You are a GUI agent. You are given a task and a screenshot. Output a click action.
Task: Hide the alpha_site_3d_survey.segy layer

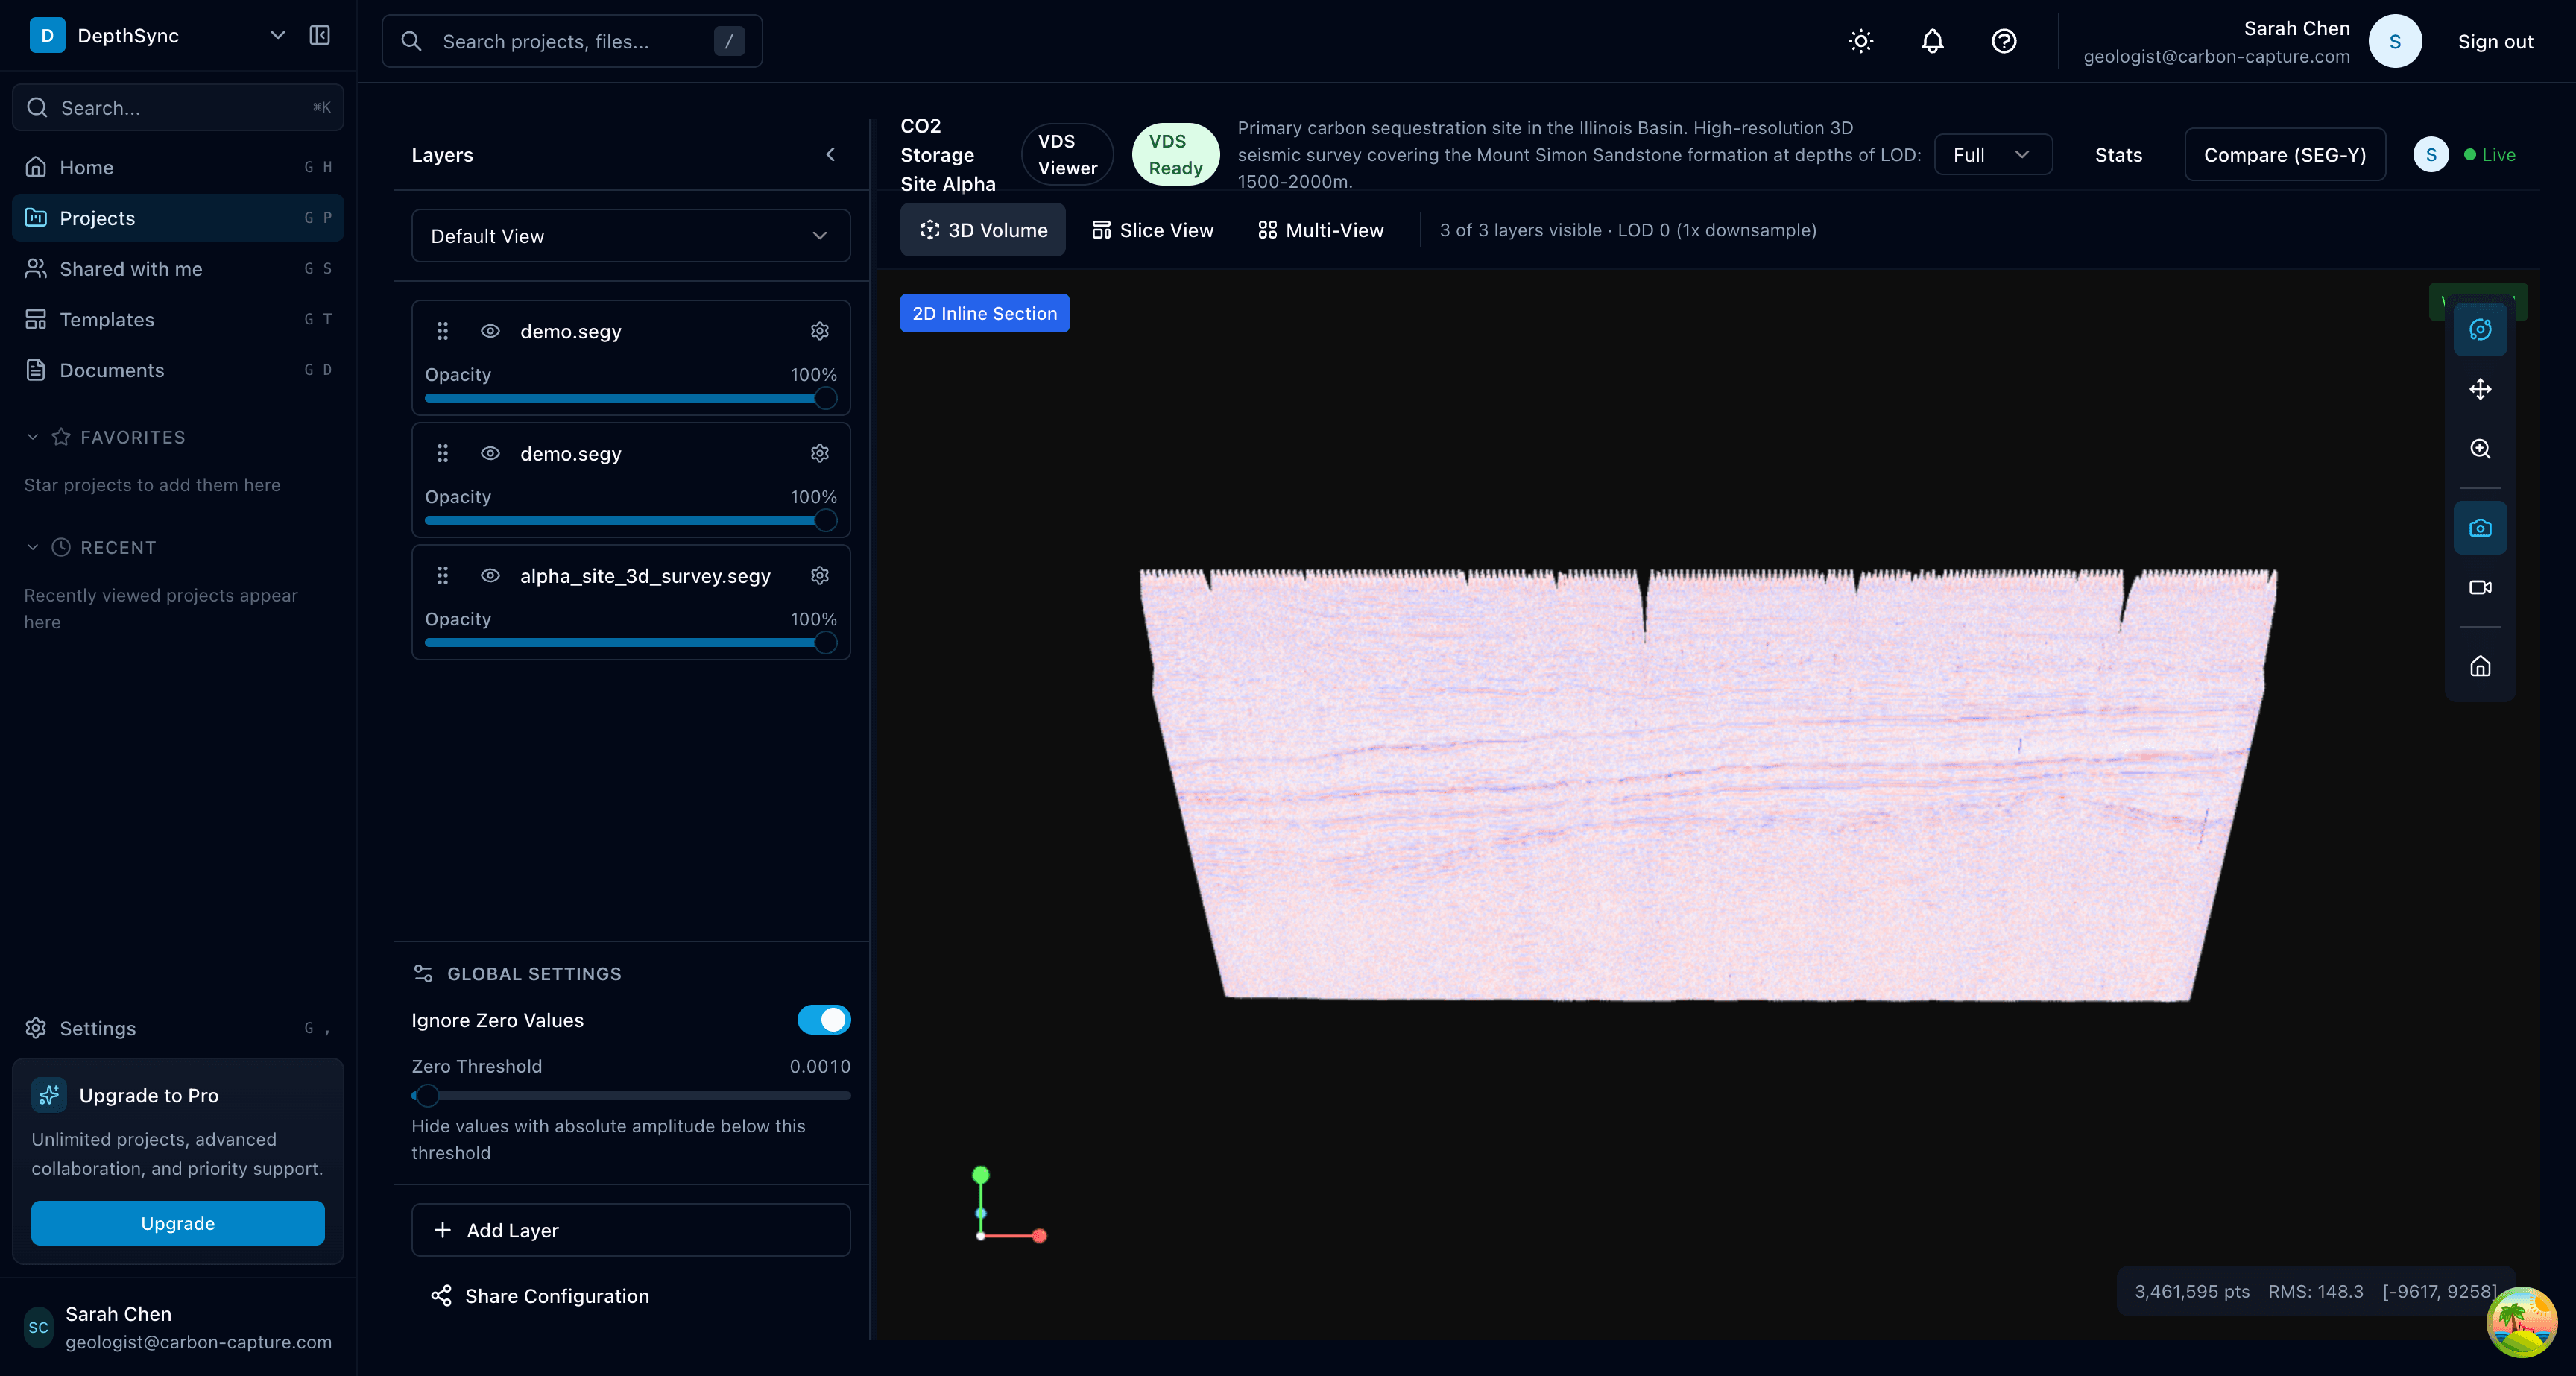[490, 575]
